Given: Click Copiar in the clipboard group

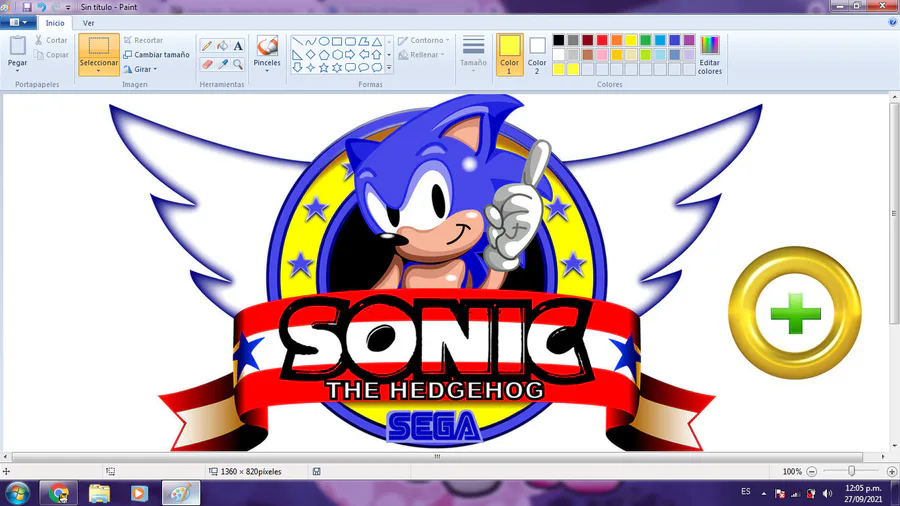Looking at the screenshot, I should (51, 55).
